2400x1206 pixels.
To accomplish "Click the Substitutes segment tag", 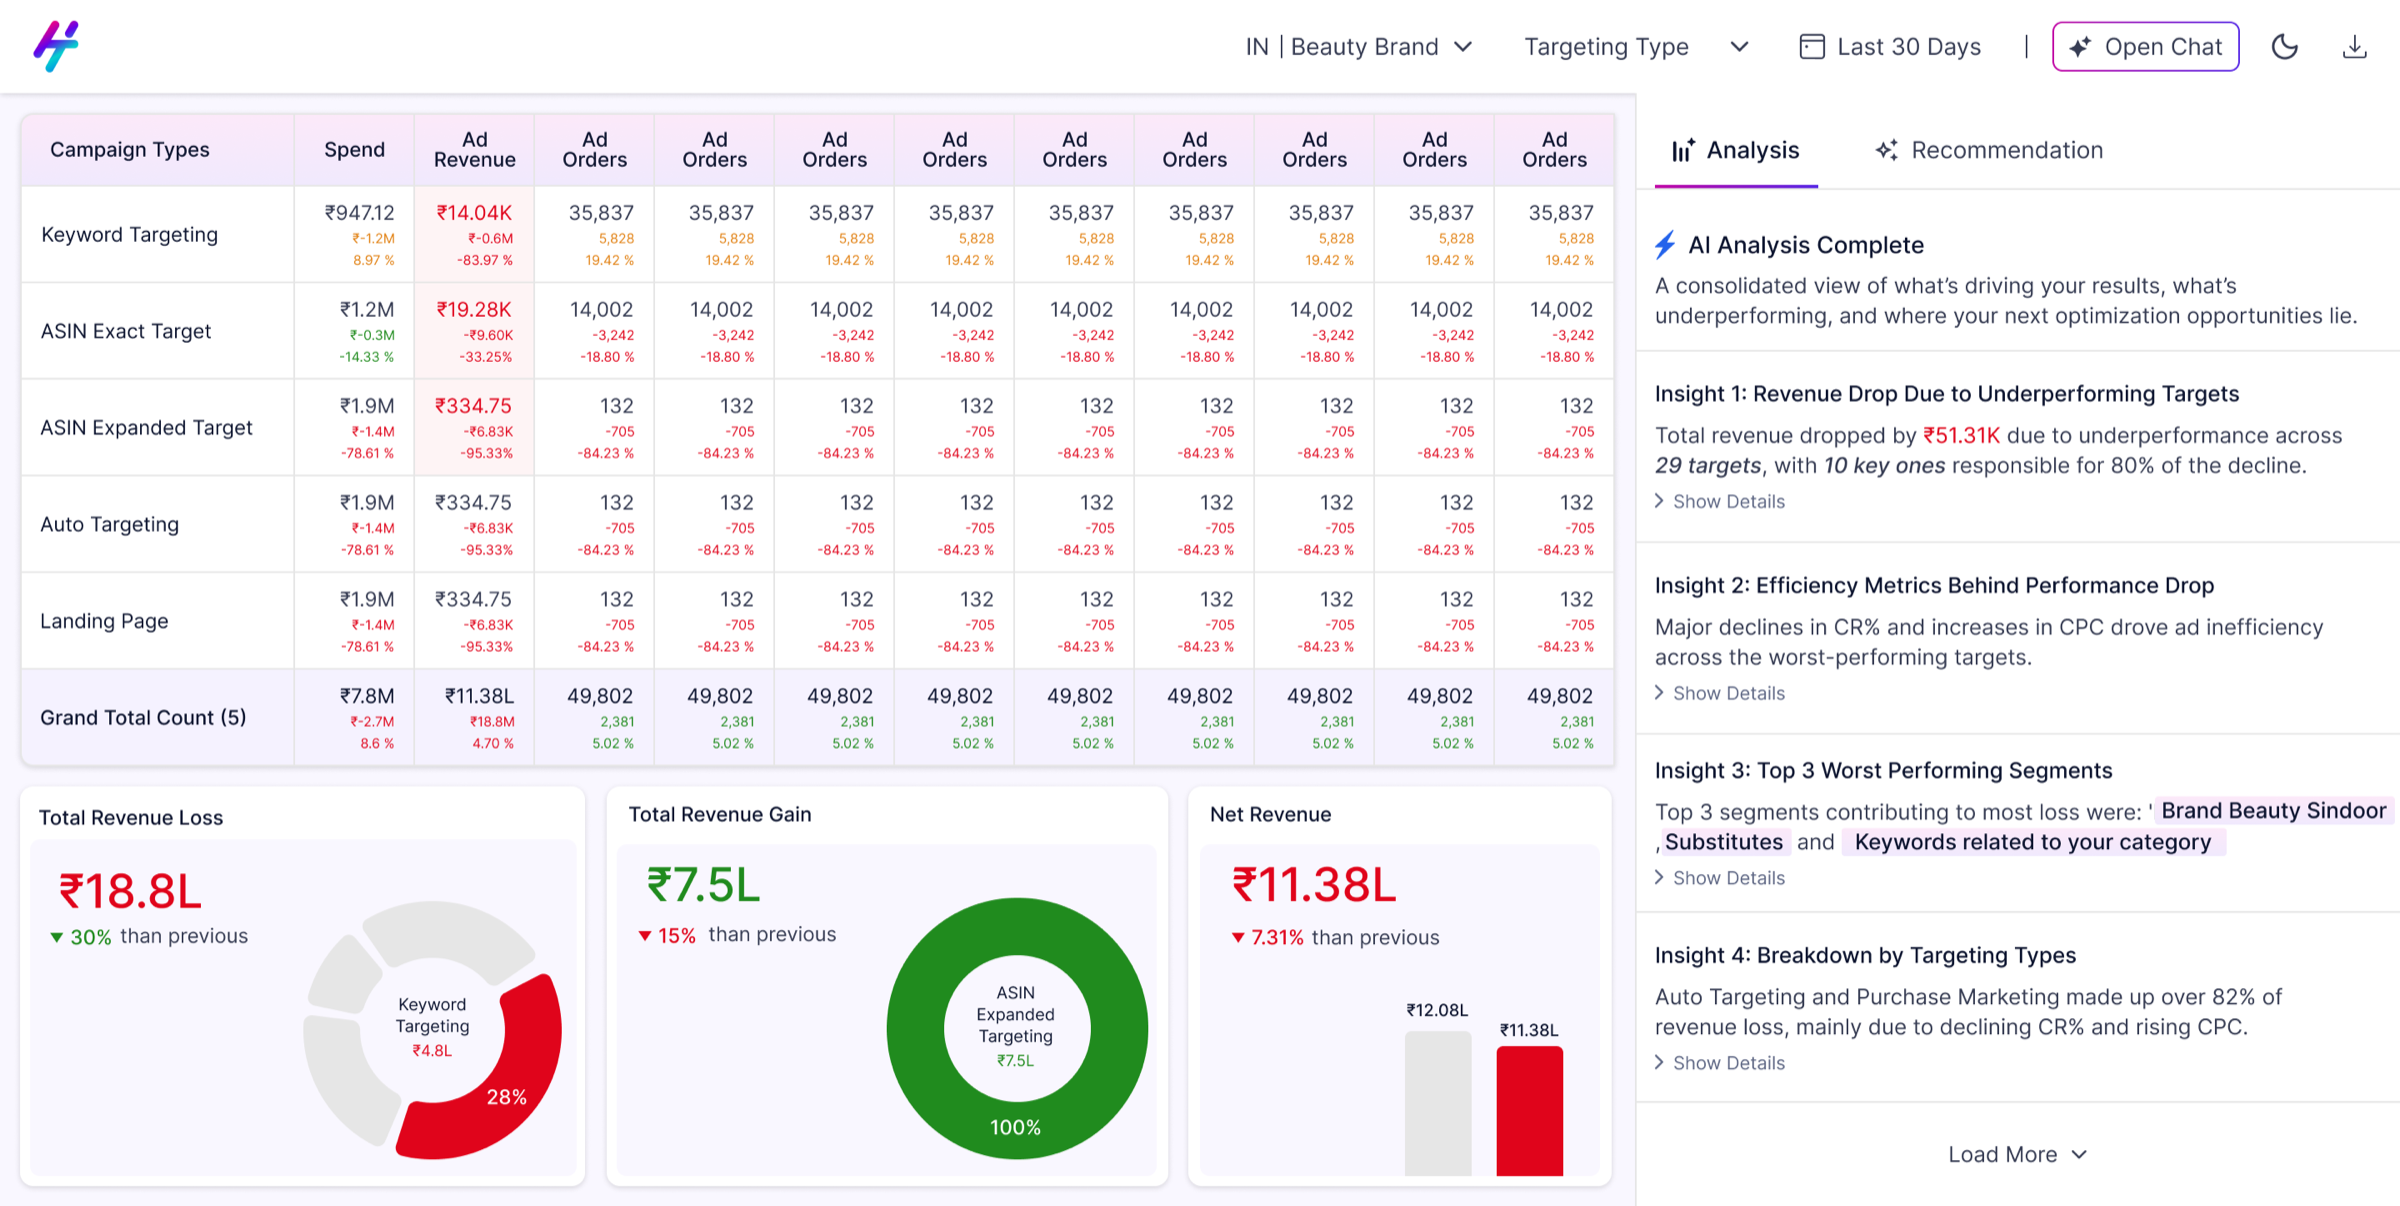I will pos(1723,842).
